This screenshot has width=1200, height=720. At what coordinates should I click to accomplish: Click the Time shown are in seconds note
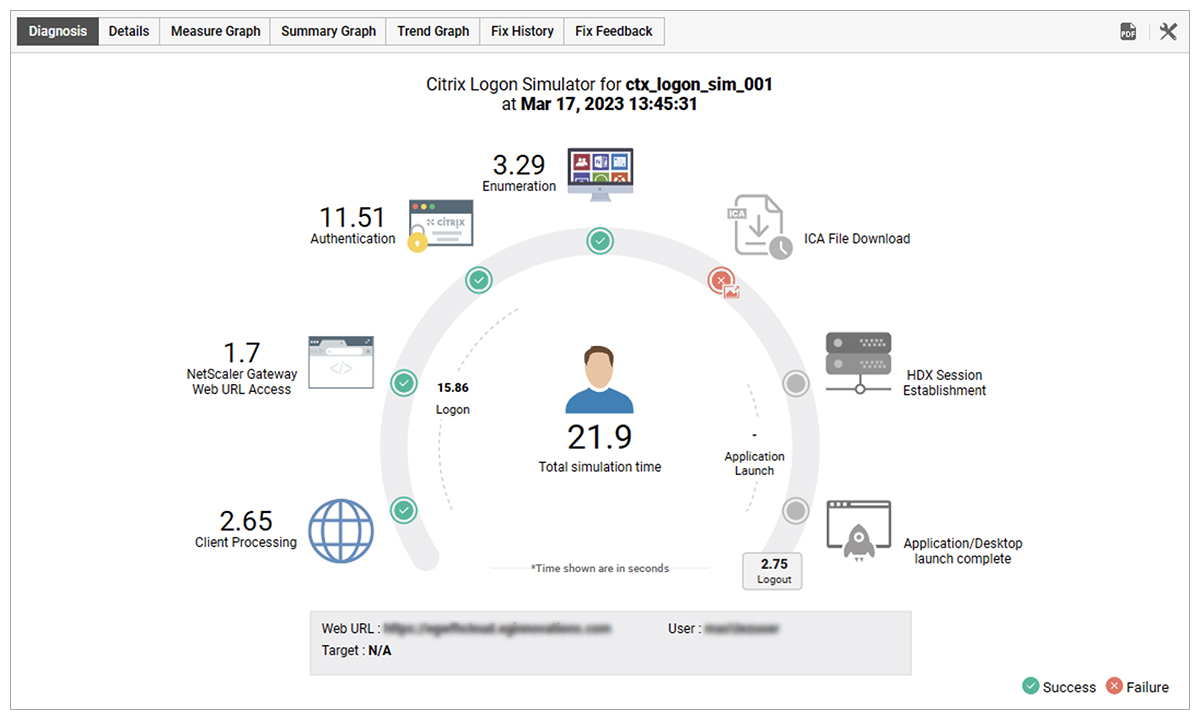(x=600, y=568)
